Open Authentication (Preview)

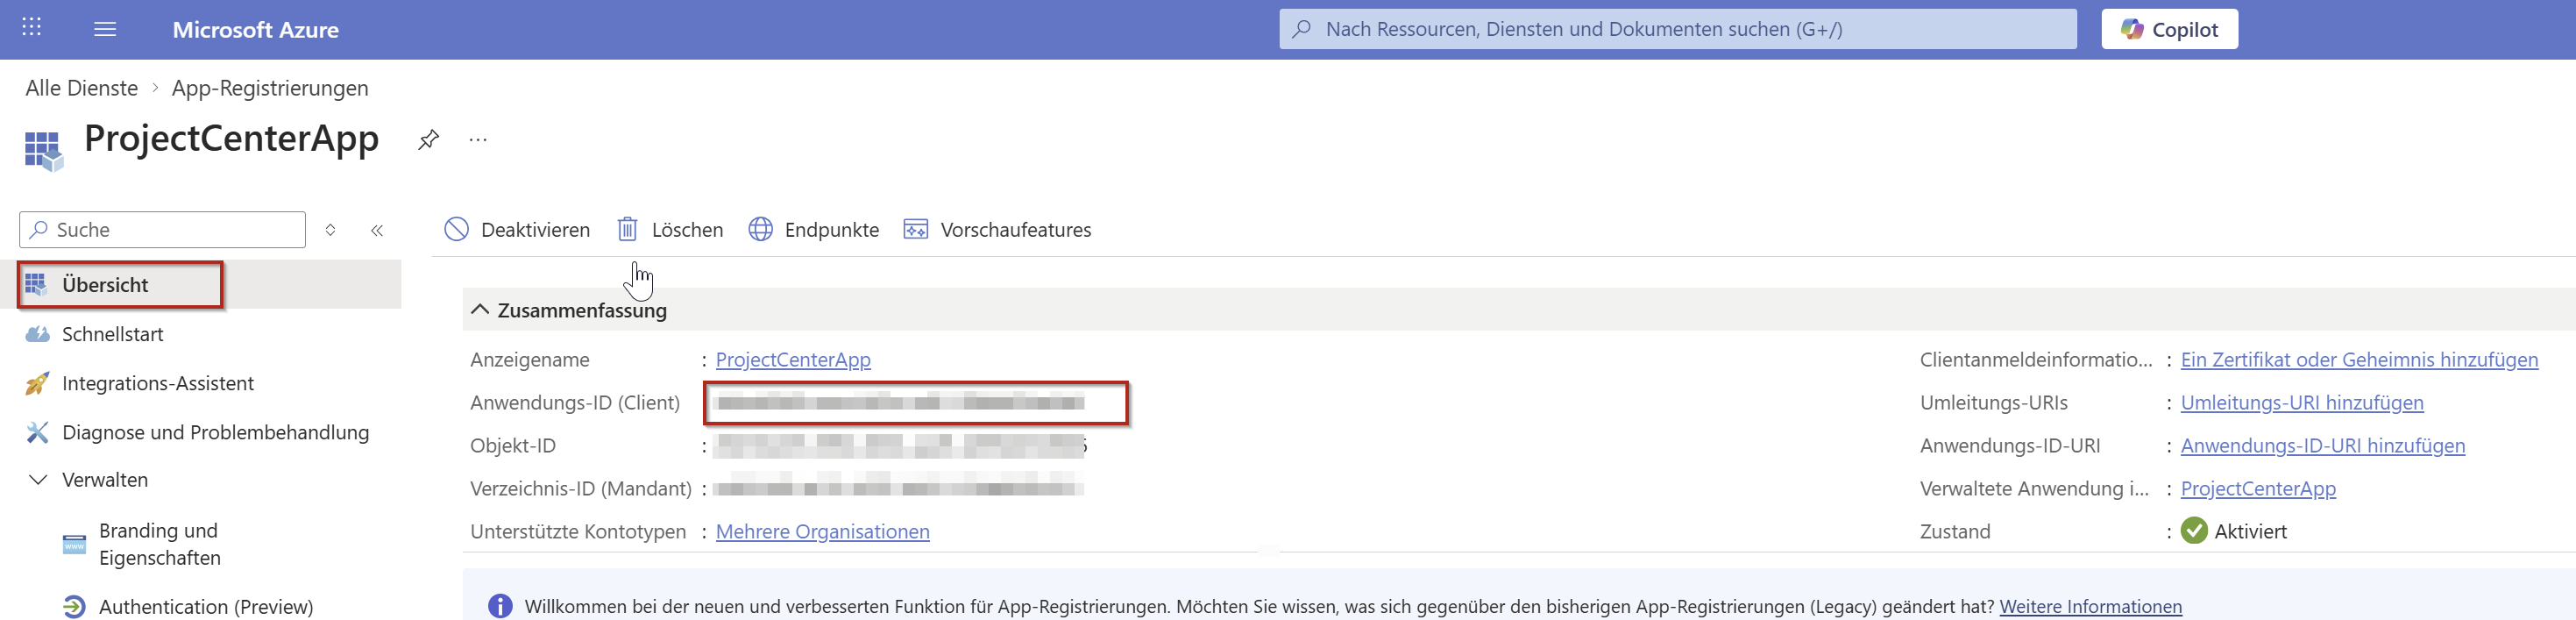(x=208, y=606)
